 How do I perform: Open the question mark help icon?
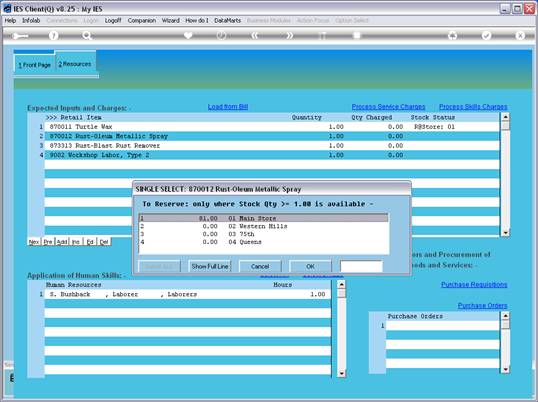[53, 36]
